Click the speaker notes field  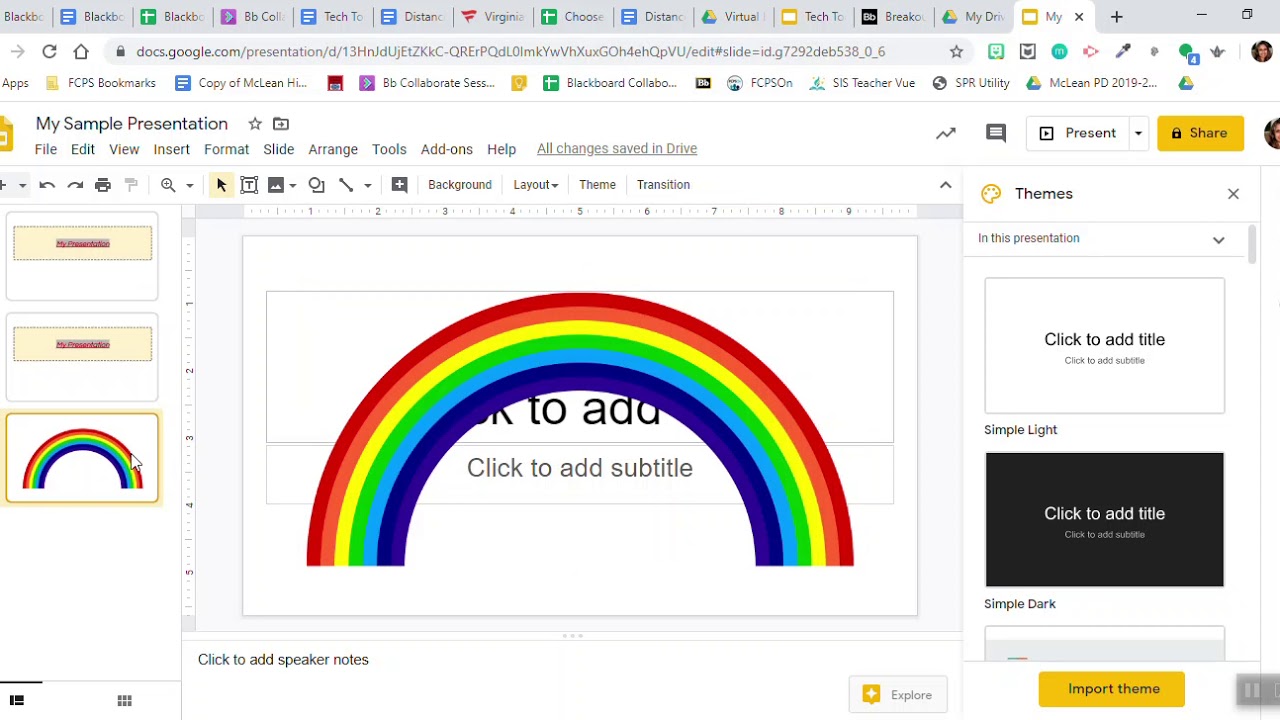(572, 660)
